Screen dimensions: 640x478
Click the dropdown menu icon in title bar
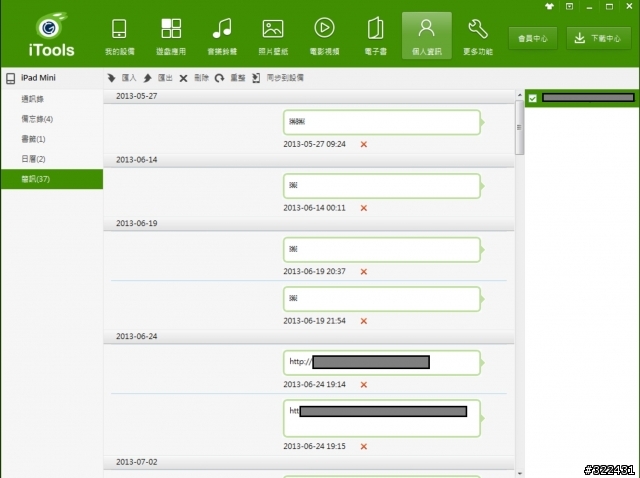569,6
